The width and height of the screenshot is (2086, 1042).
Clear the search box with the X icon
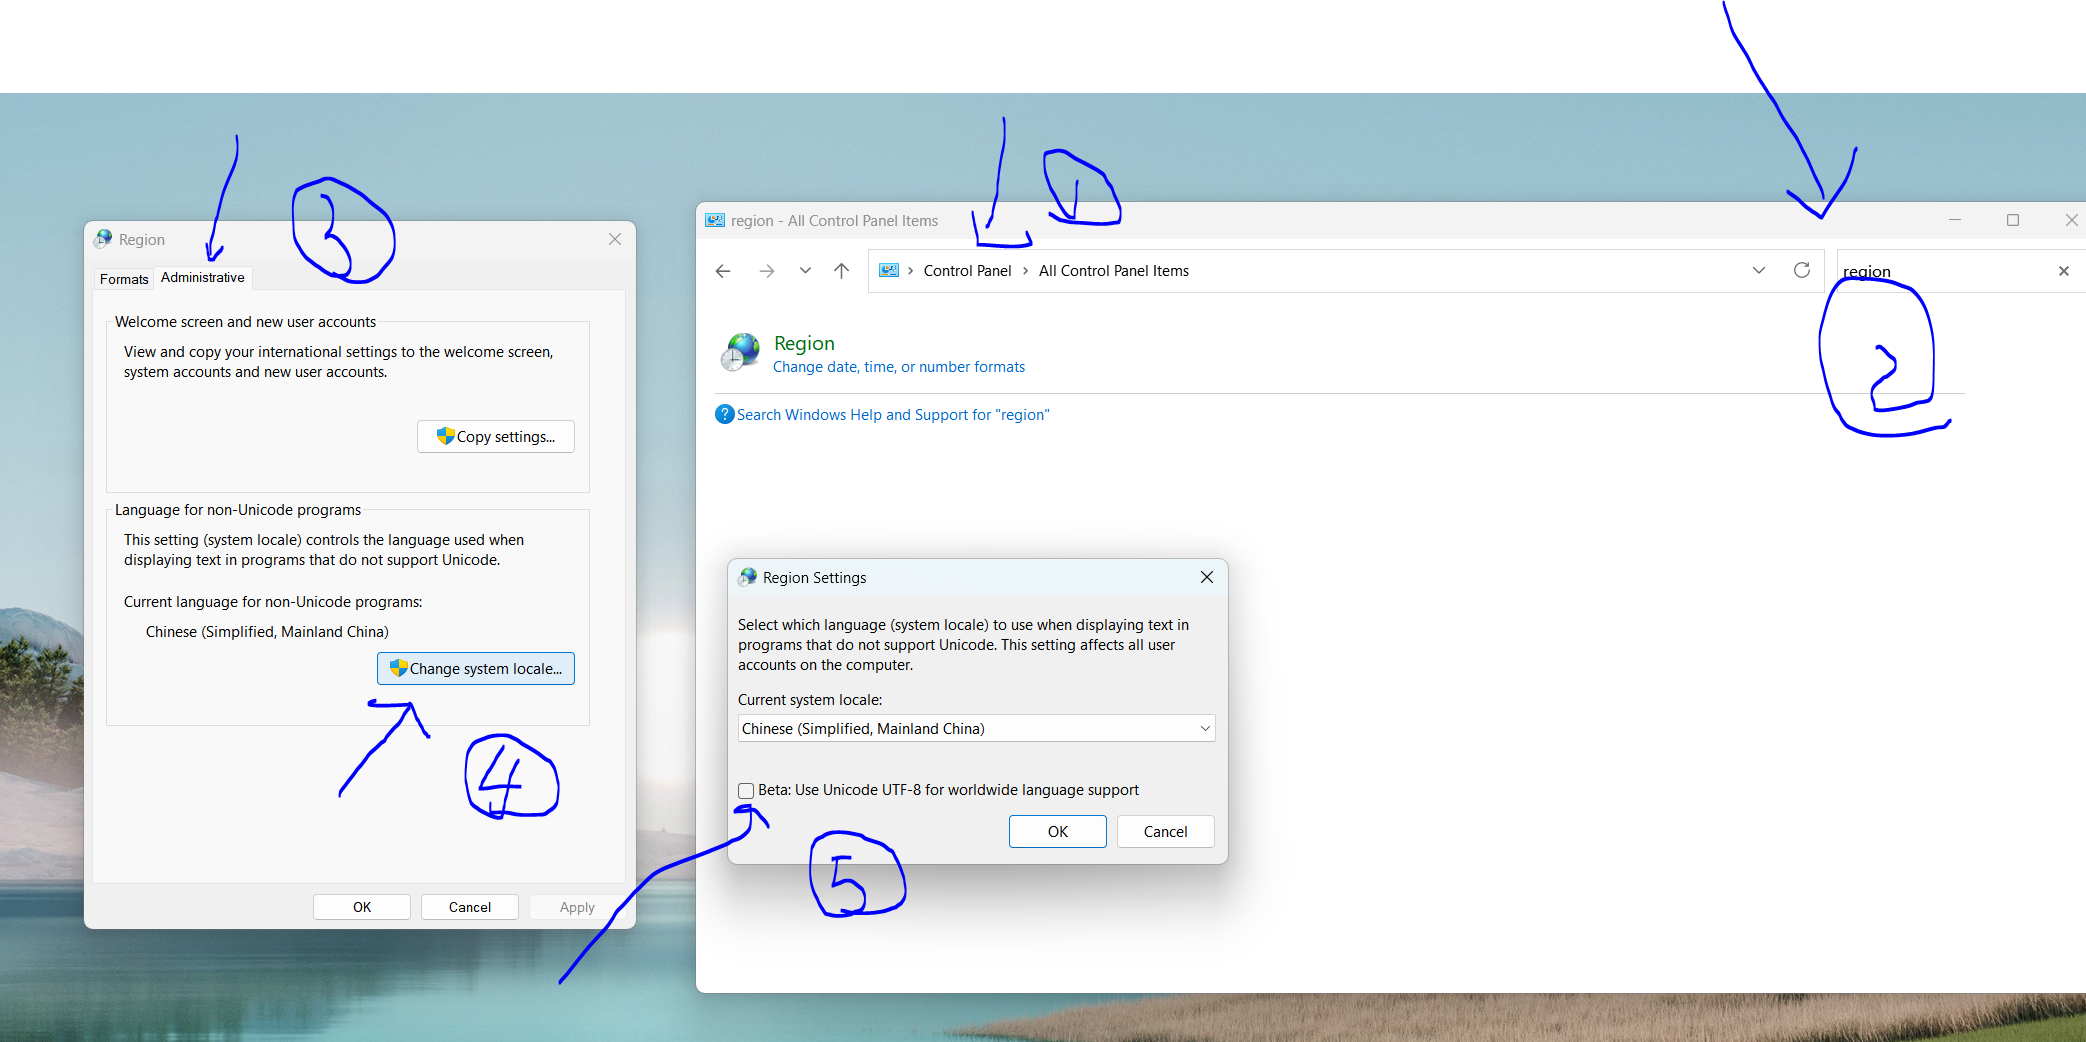click(x=2064, y=270)
